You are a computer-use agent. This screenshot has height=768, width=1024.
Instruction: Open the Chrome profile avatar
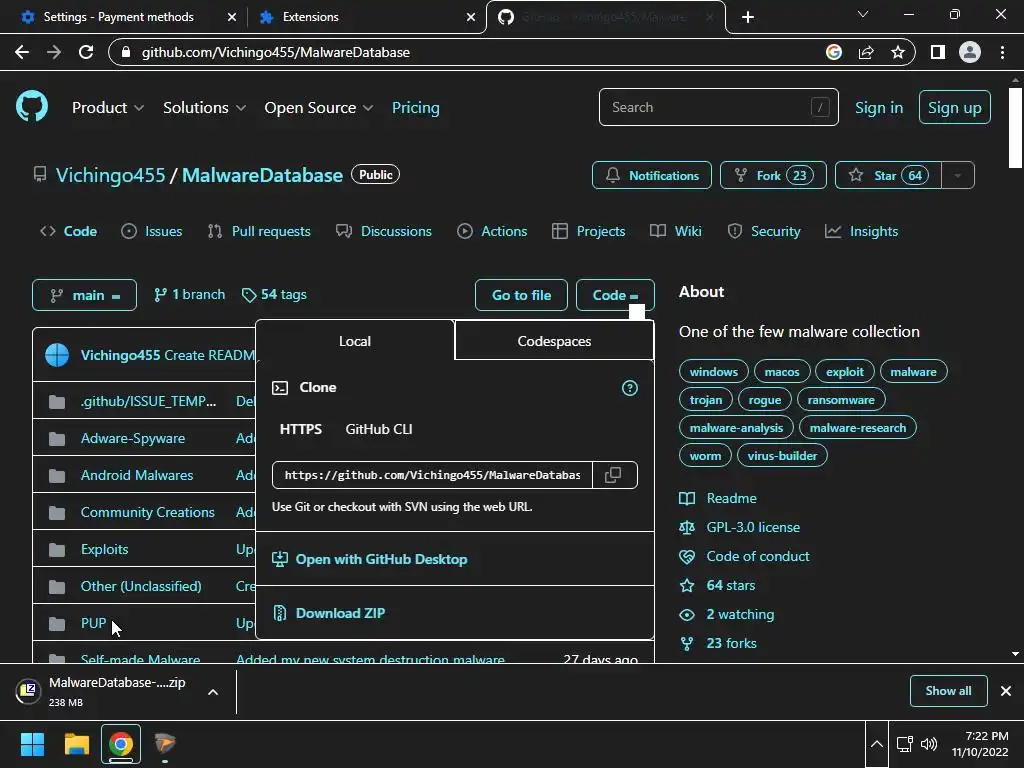point(970,52)
